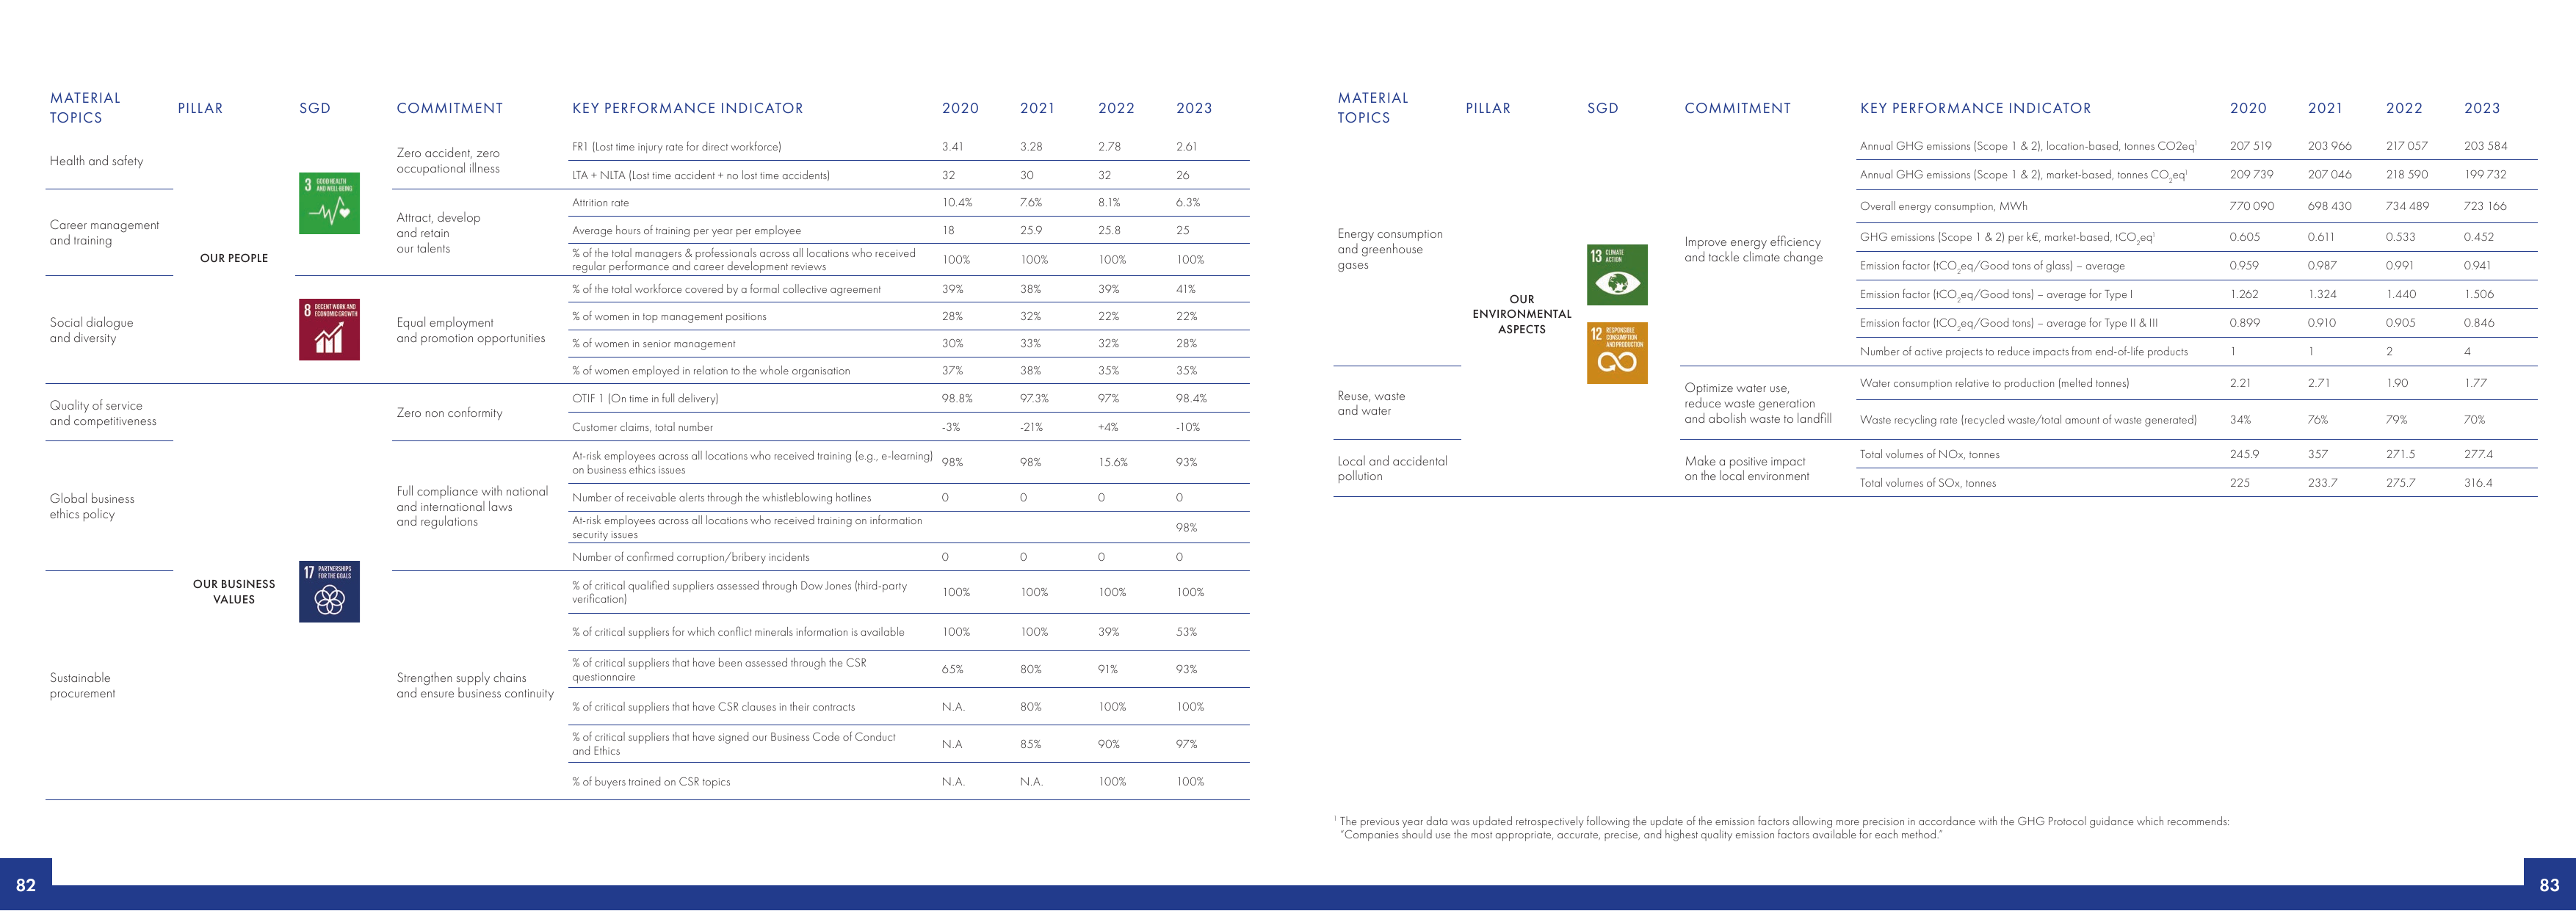Click the 2.61 value for FR1 2023
This screenshot has height=911, width=2576.
point(1187,146)
